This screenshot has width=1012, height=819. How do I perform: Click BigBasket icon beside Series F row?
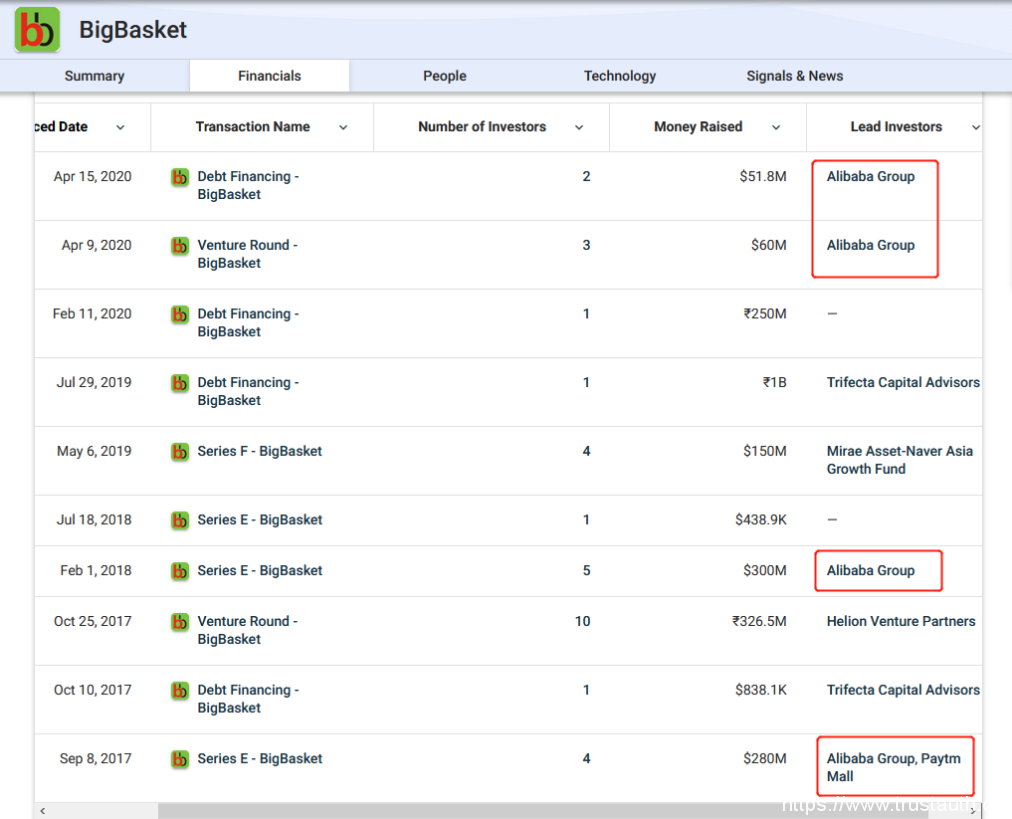(180, 452)
